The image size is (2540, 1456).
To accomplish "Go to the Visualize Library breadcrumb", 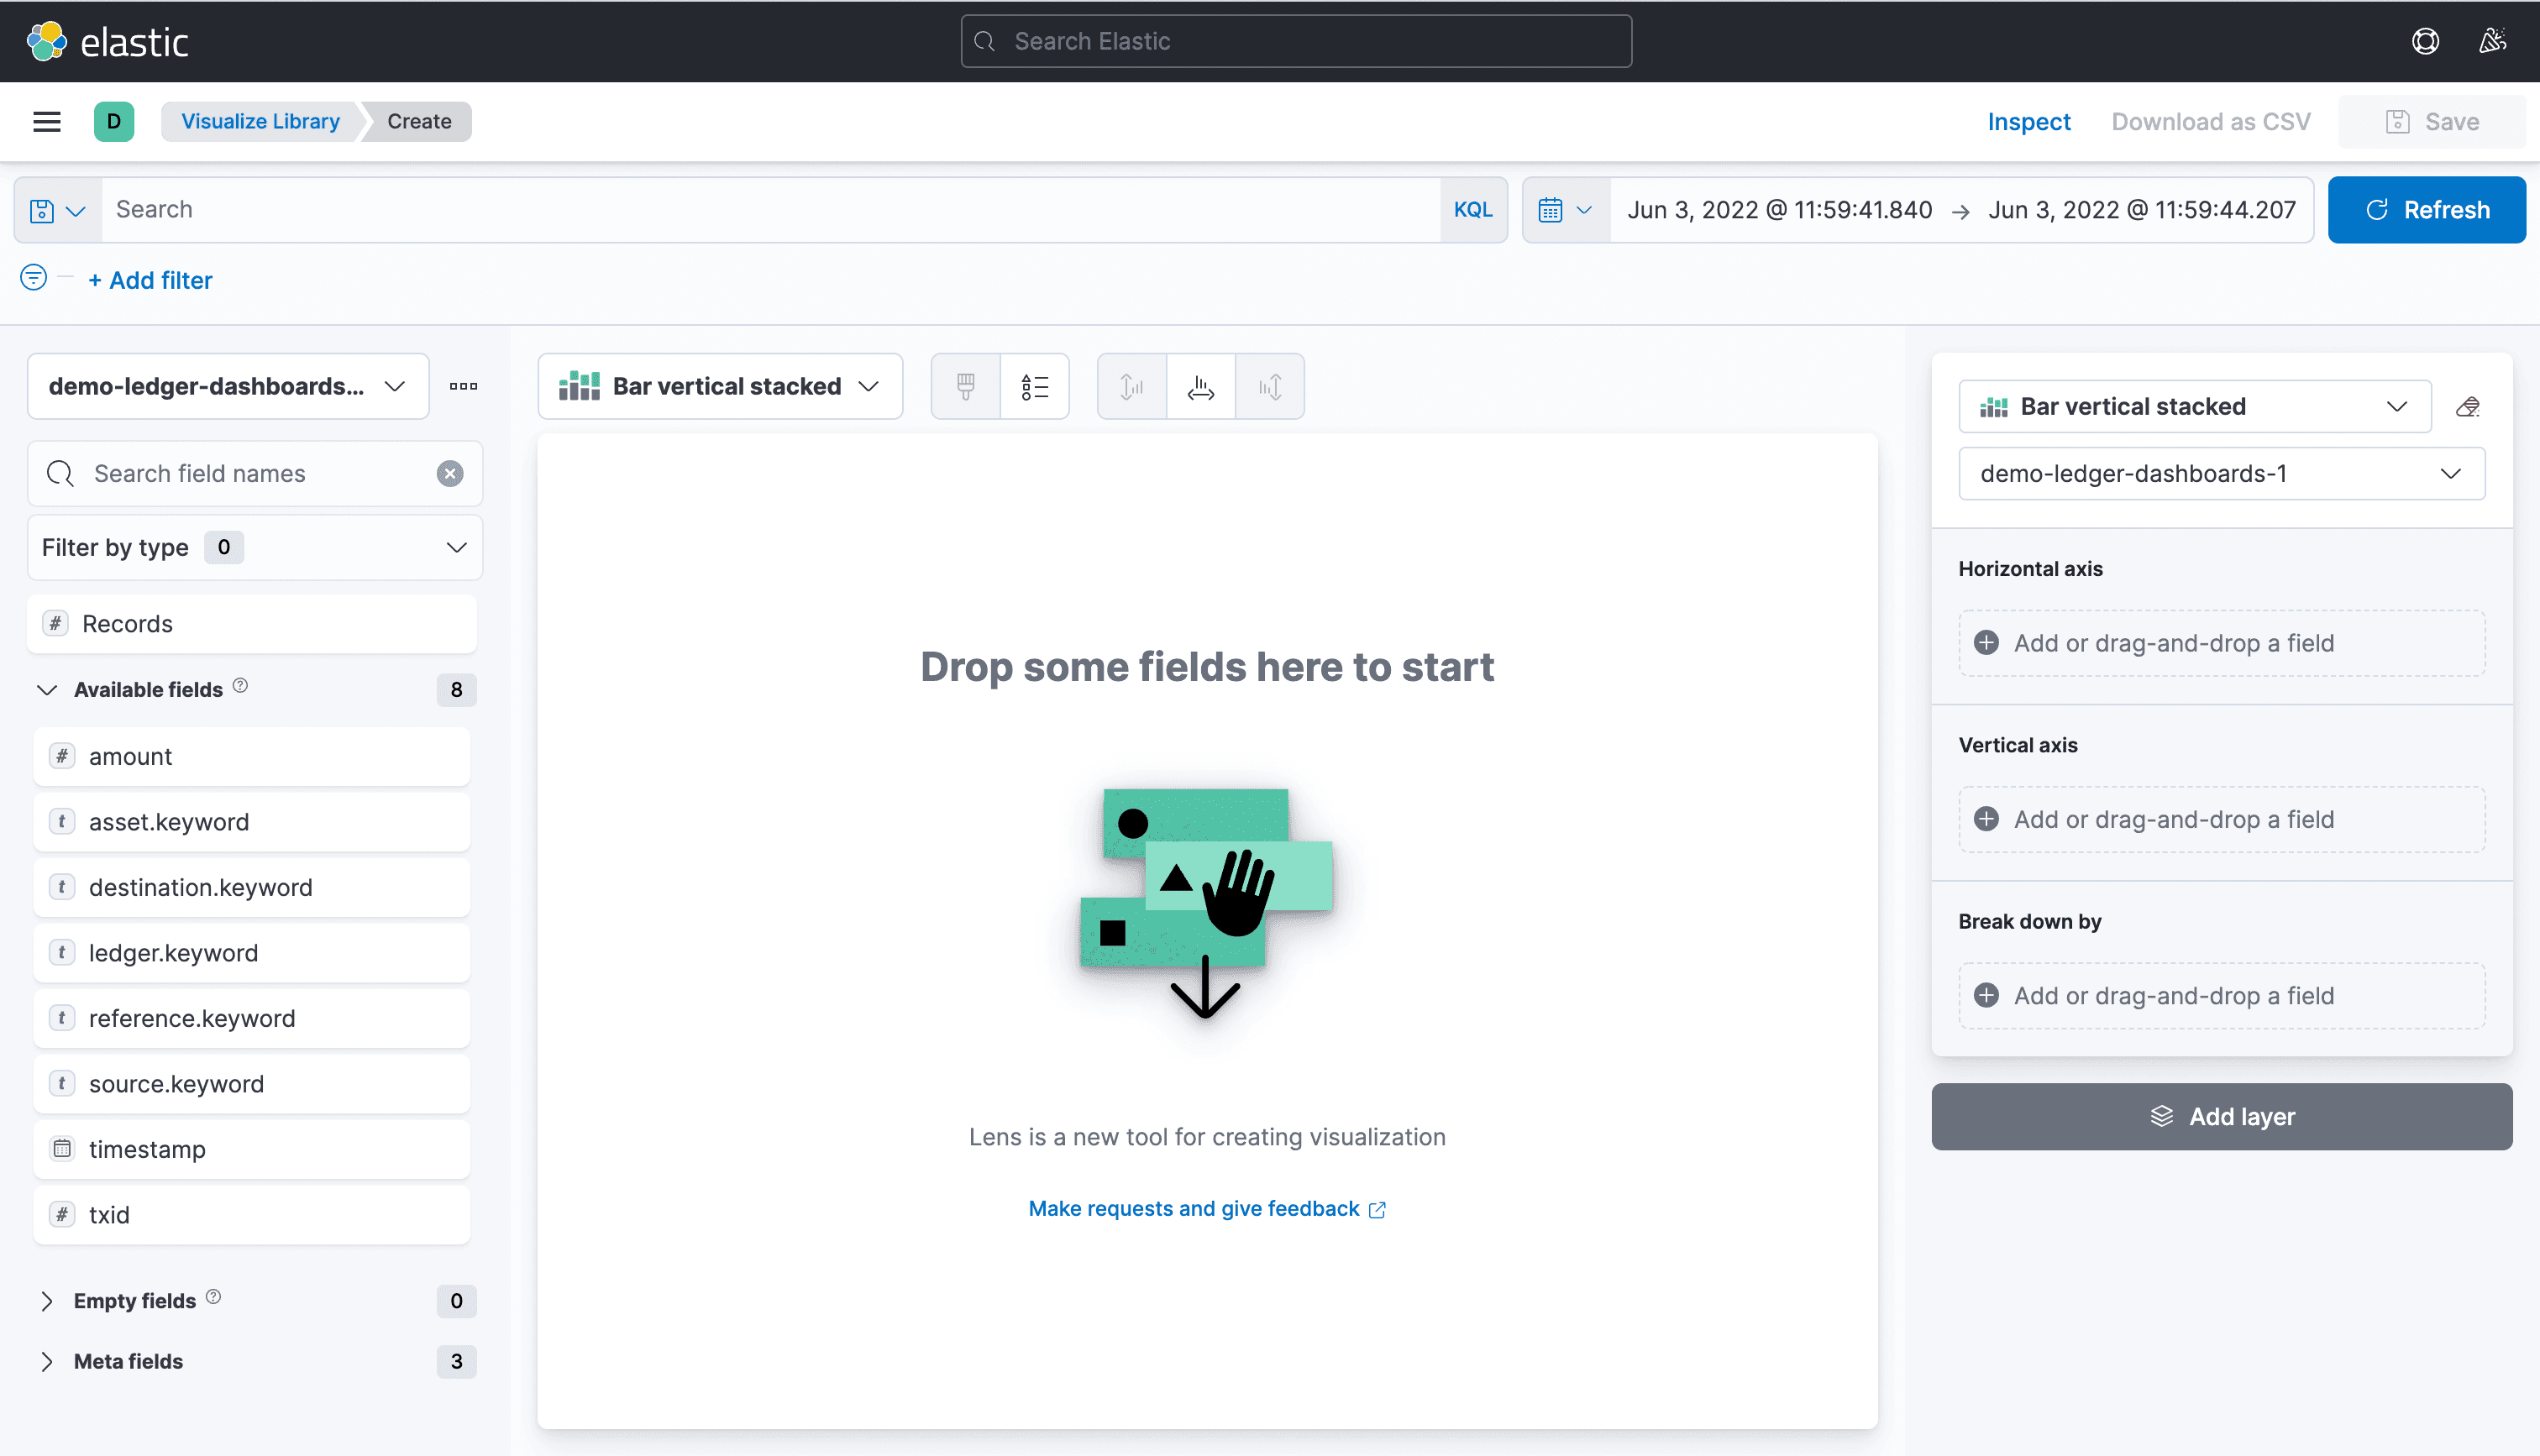I will point(260,121).
